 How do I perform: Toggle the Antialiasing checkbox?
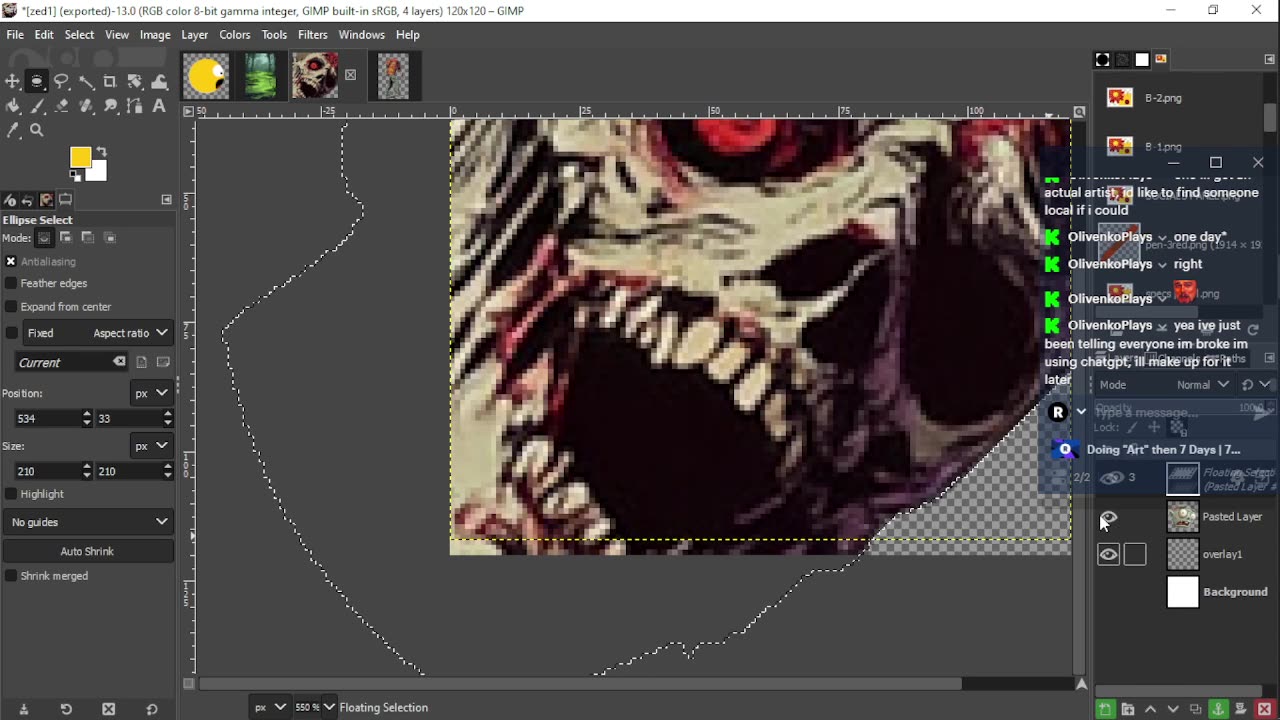(x=11, y=262)
